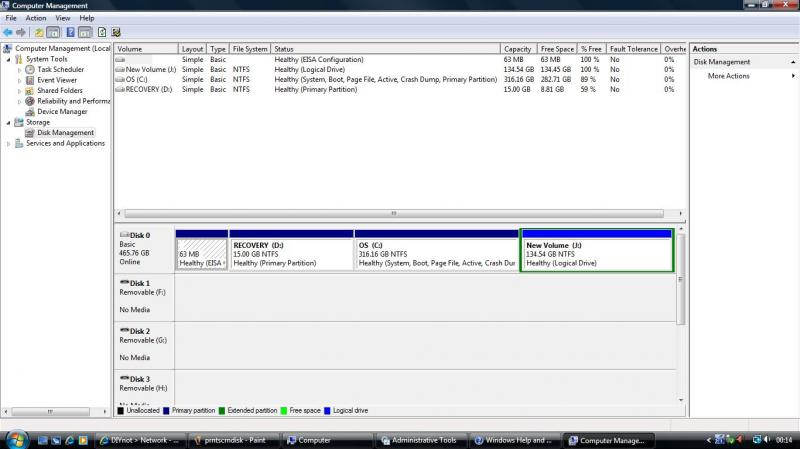The height and width of the screenshot is (449, 800).
Task: Click the Up One Level folder icon
Action: [39, 32]
